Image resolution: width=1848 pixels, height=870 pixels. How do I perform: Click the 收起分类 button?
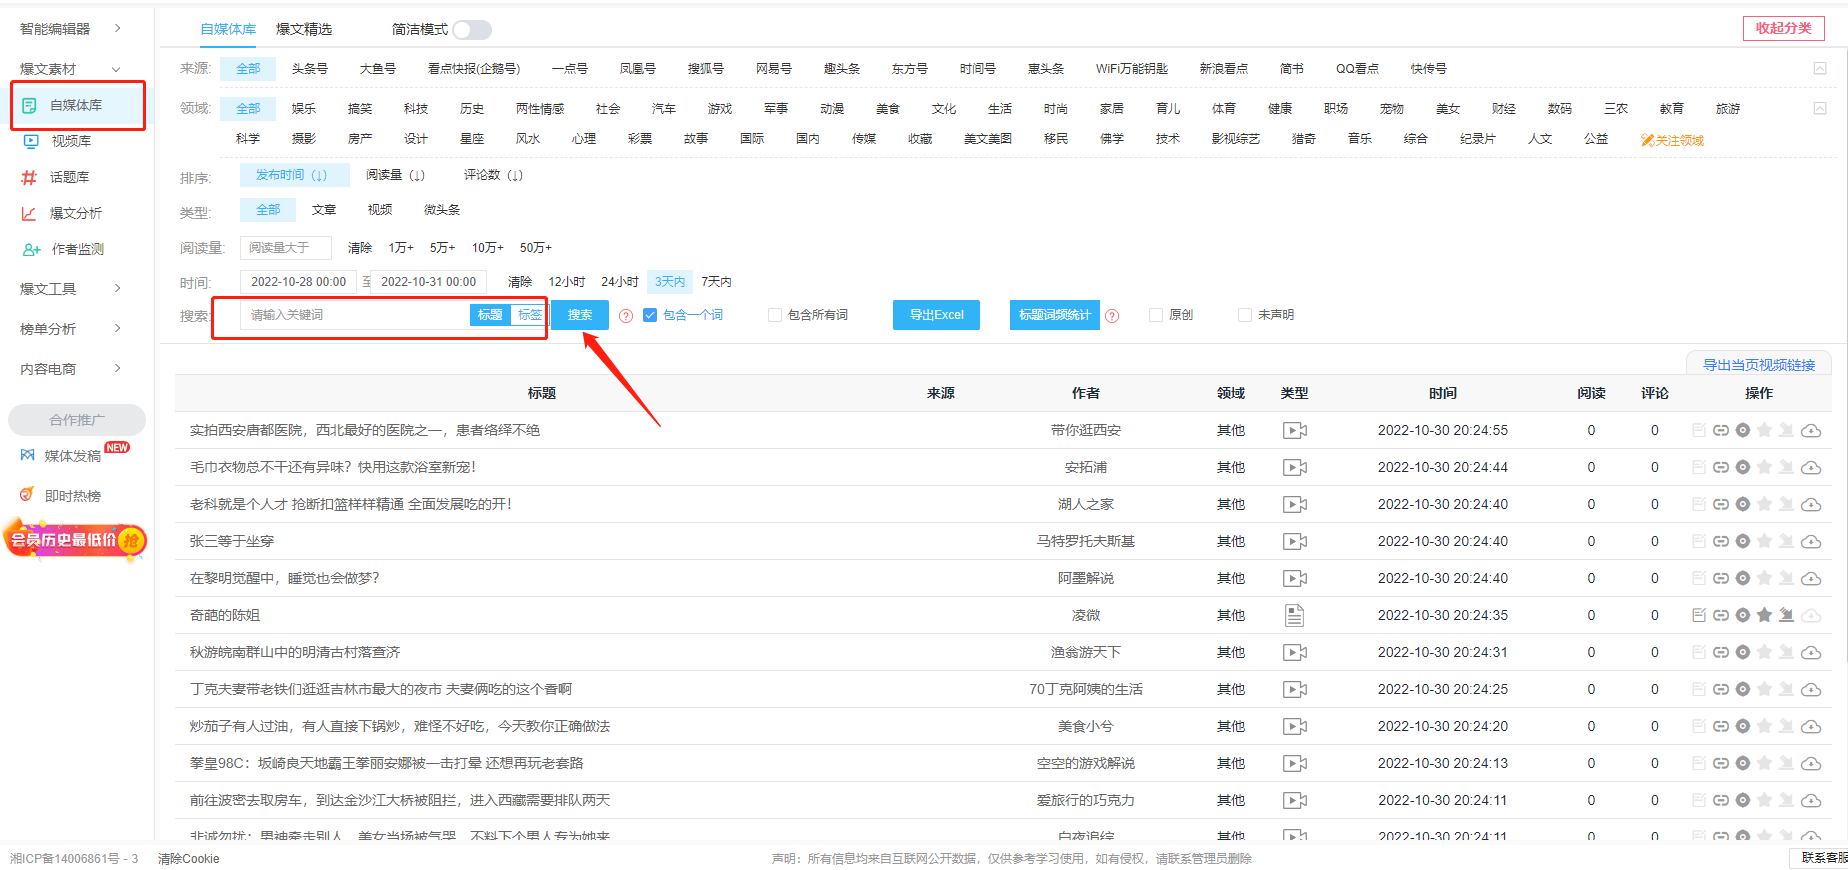pos(1784,28)
